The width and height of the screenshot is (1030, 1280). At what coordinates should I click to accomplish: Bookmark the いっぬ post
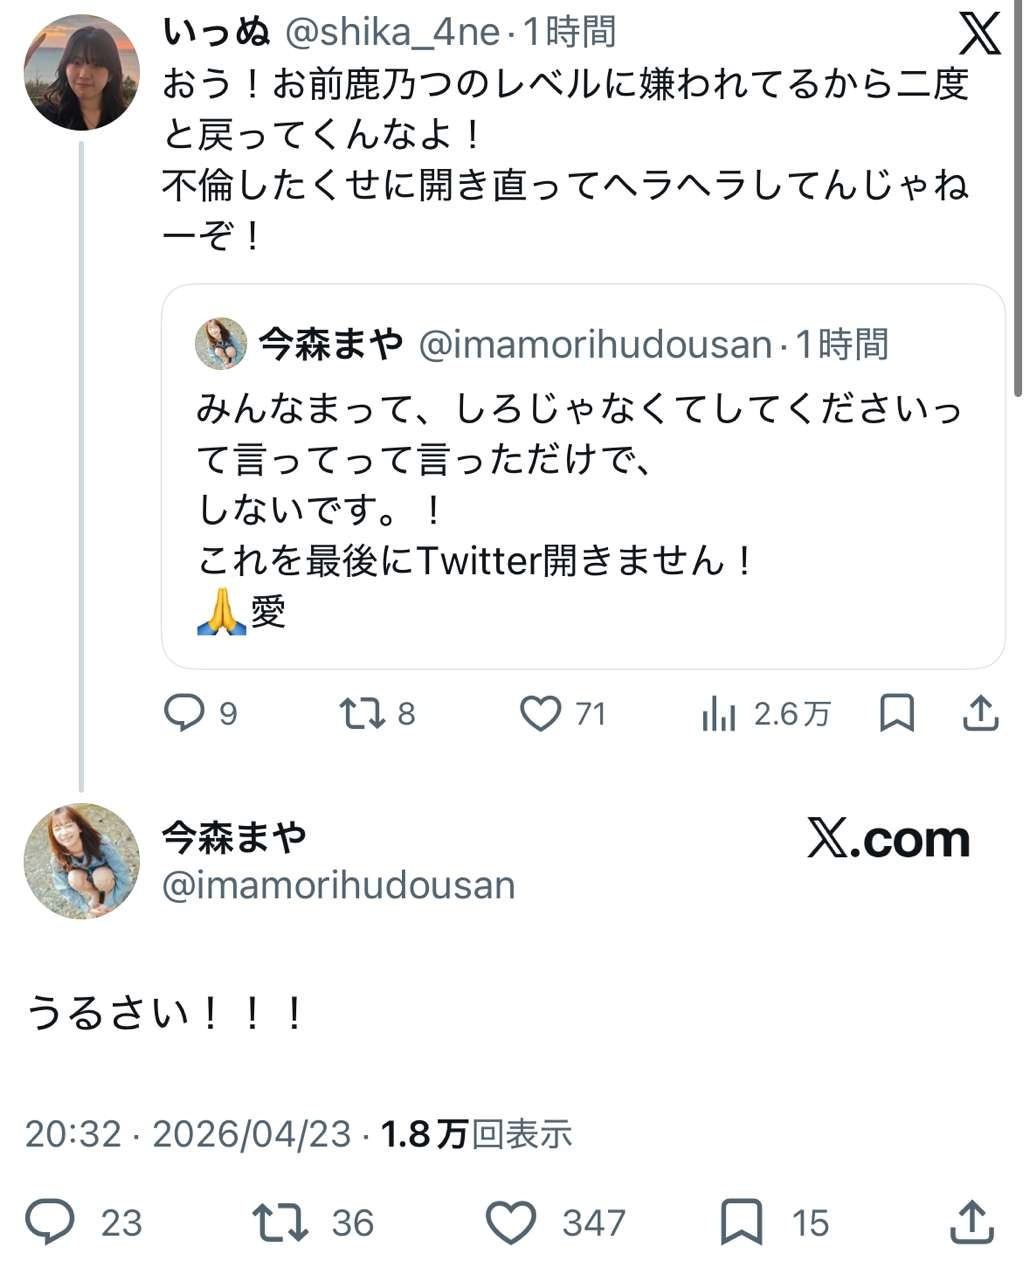tap(896, 713)
